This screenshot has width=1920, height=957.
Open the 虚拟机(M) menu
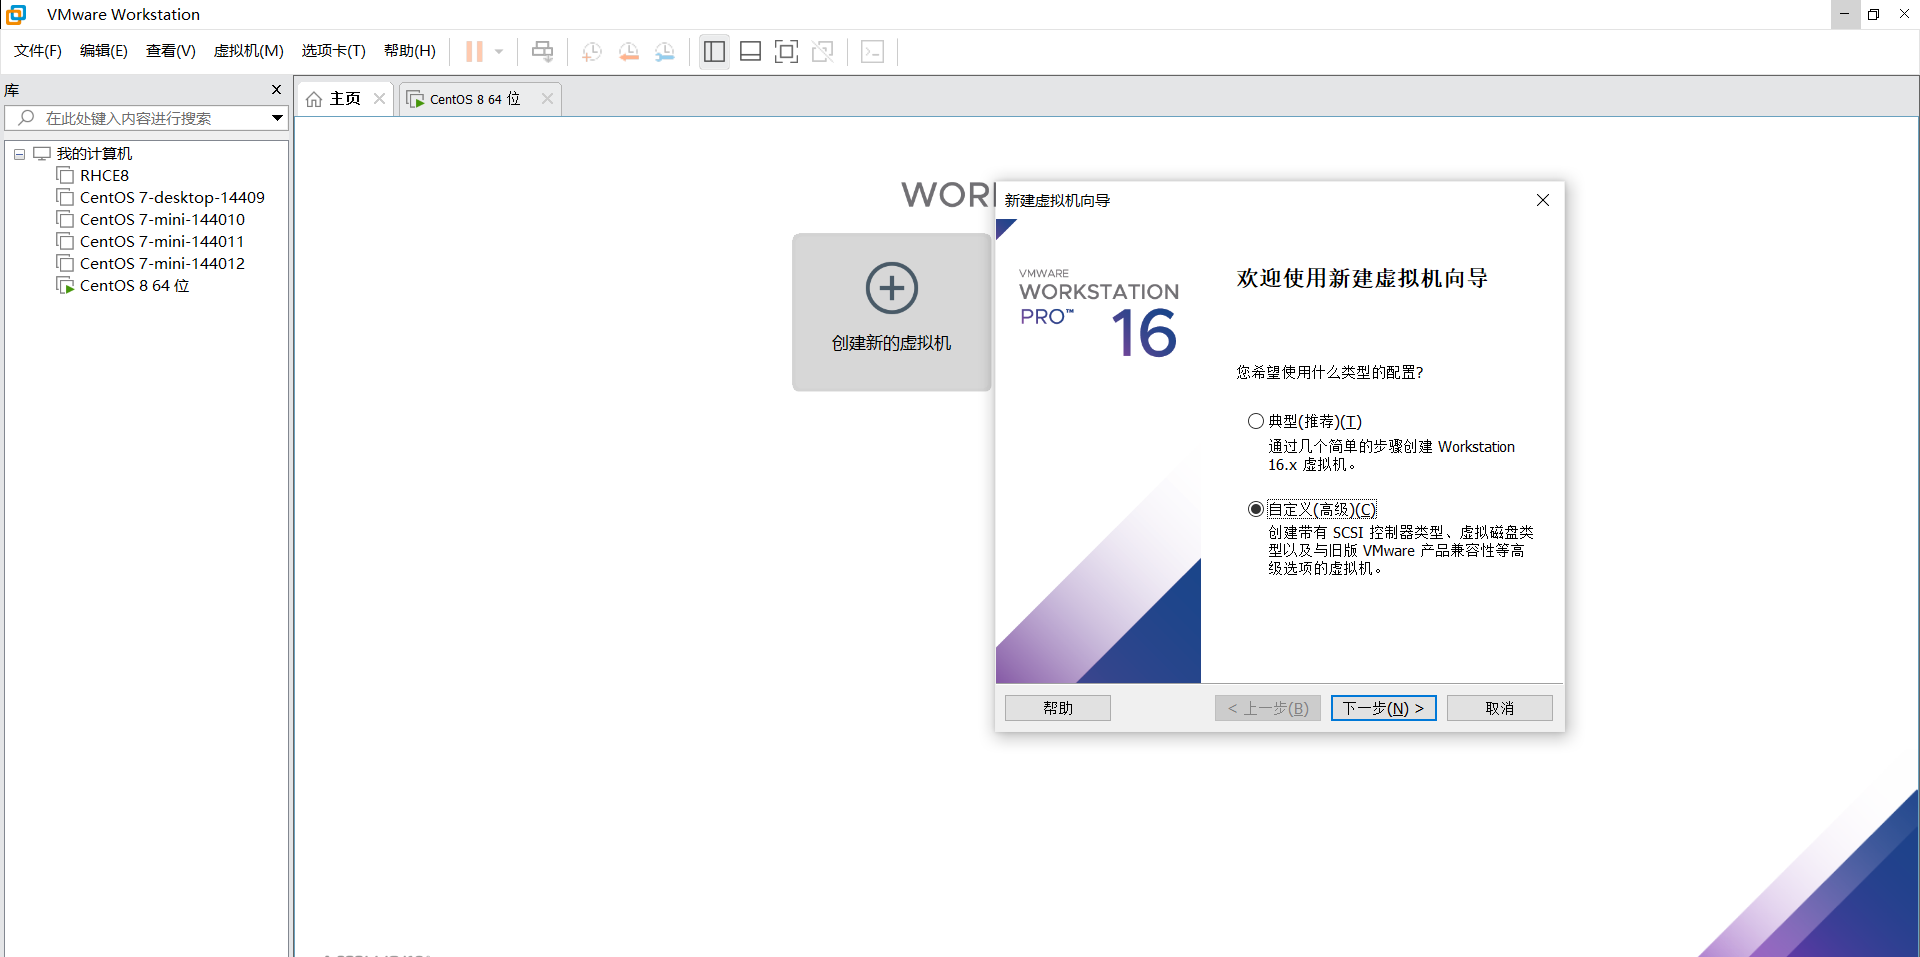(x=249, y=51)
